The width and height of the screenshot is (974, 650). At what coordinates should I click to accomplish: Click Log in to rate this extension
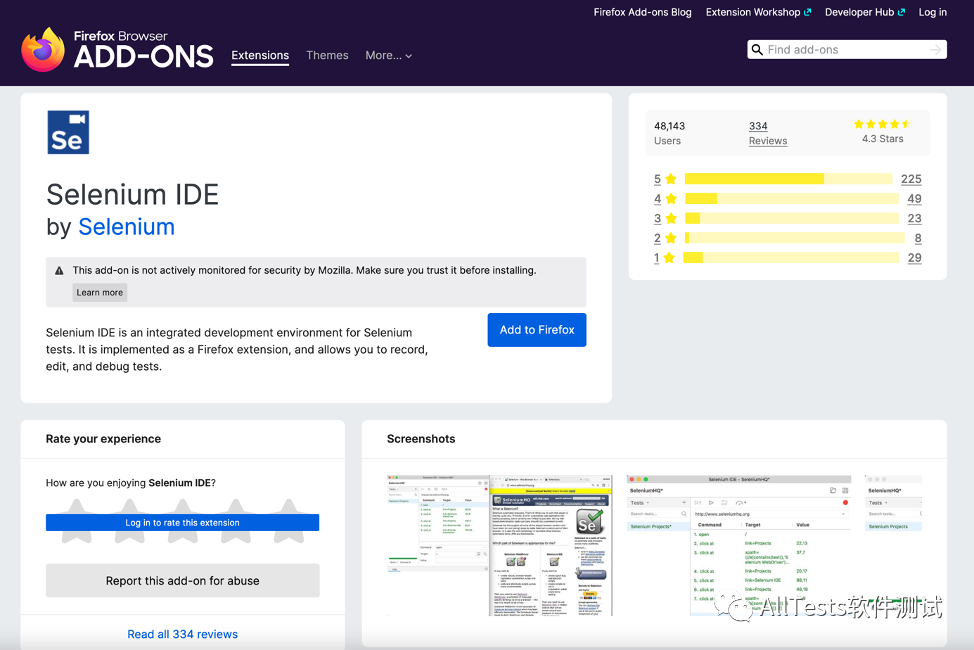[x=183, y=523]
